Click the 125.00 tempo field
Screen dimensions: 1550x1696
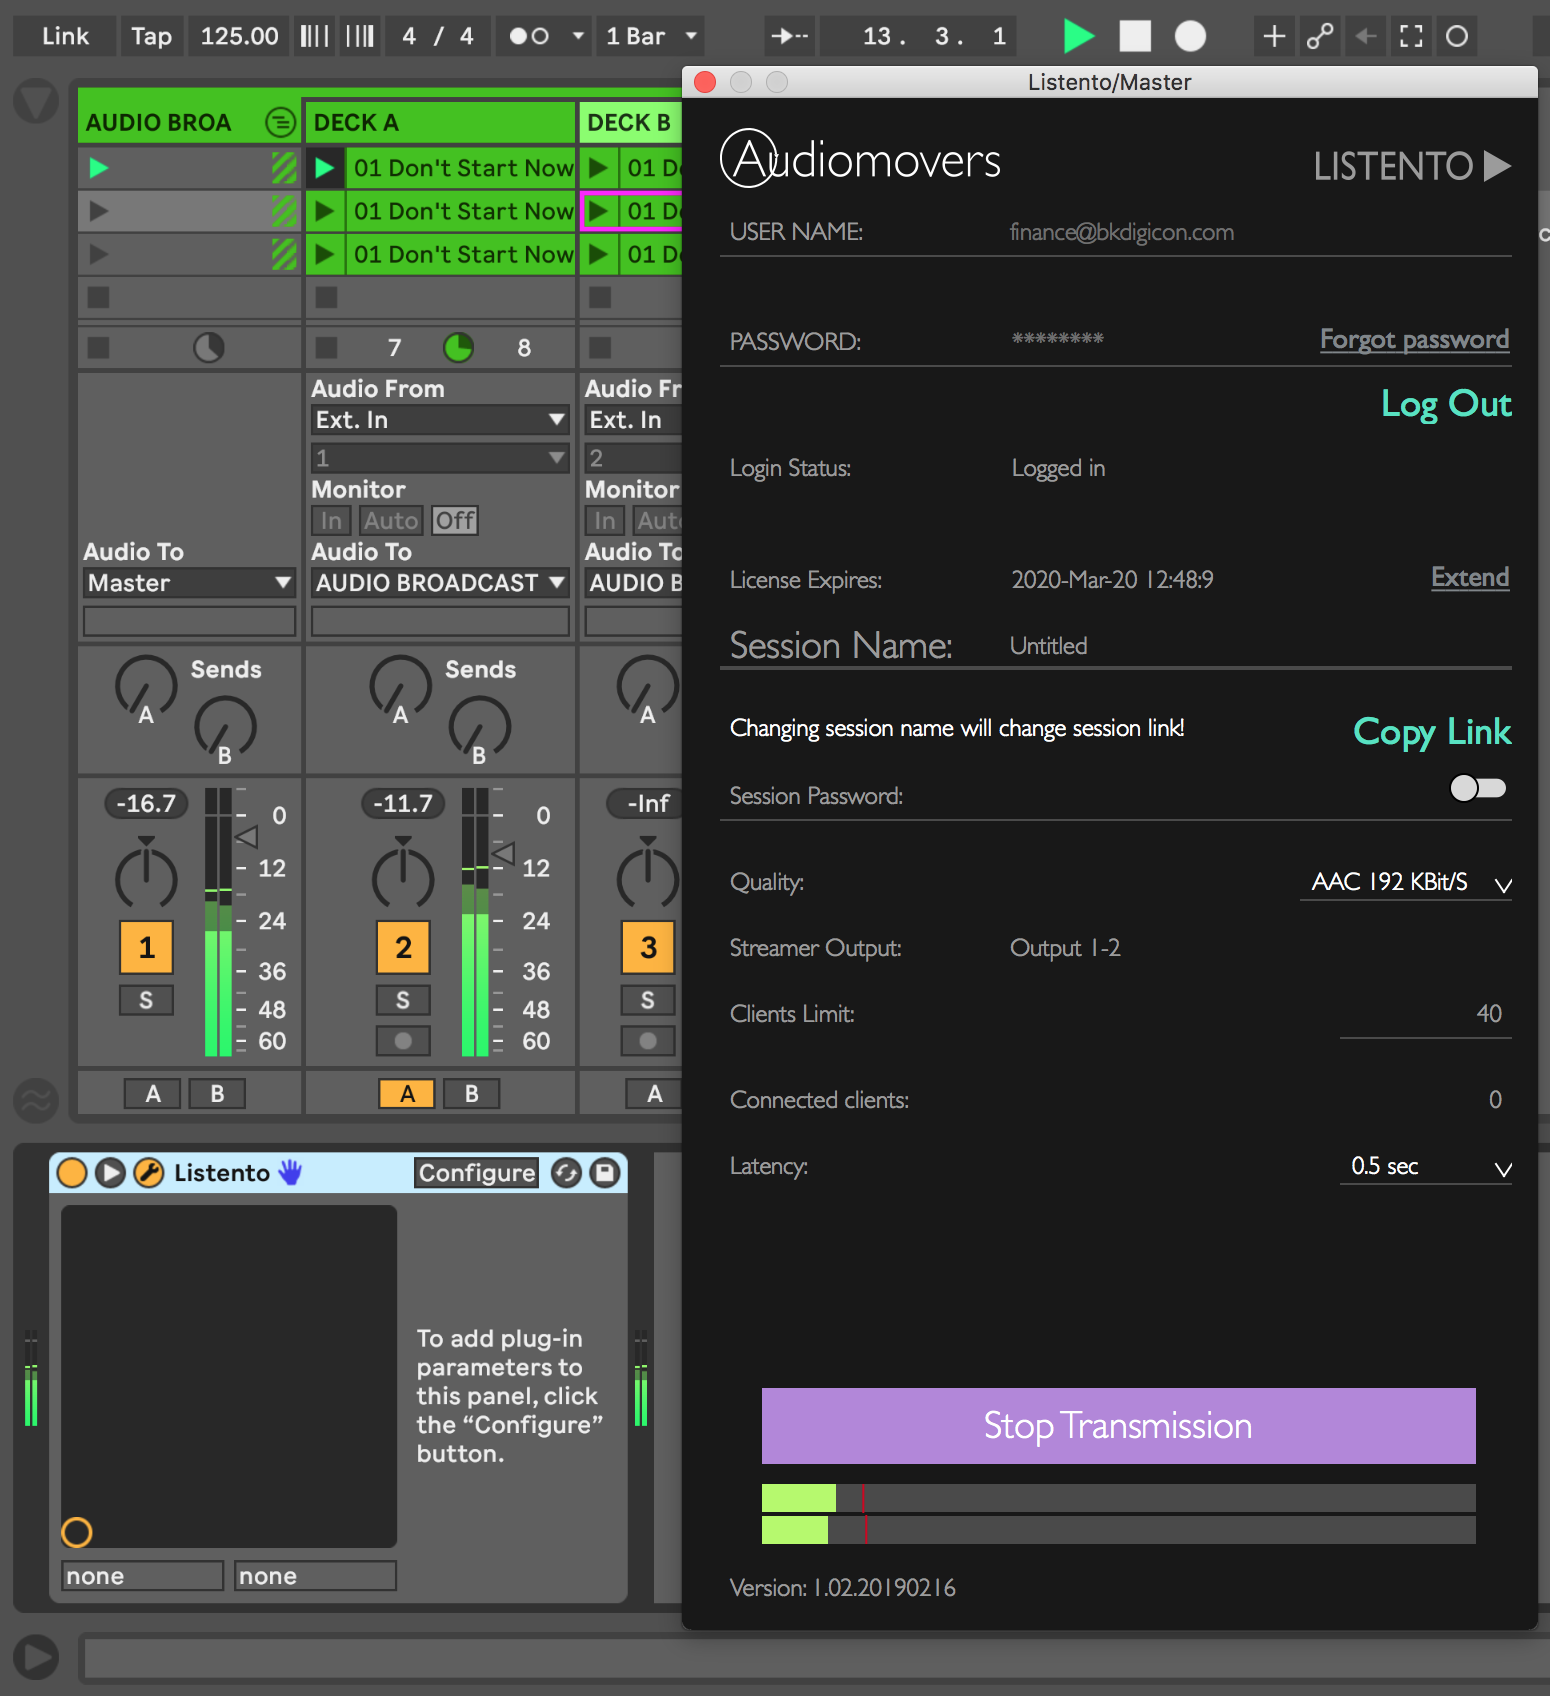pyautogui.click(x=239, y=36)
